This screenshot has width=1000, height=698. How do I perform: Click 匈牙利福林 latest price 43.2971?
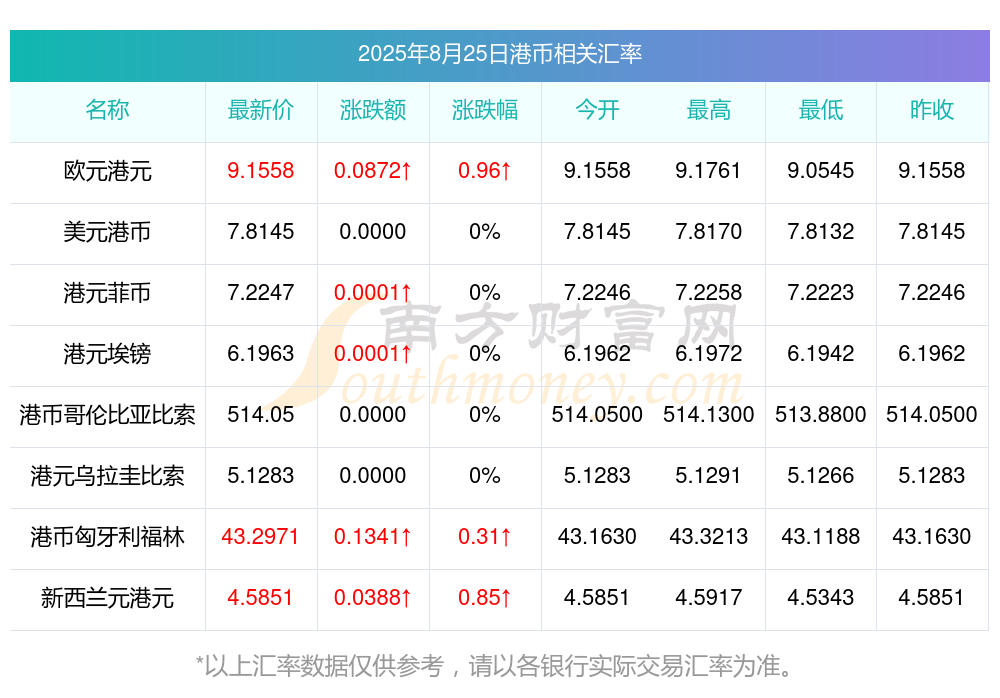pyautogui.click(x=260, y=536)
